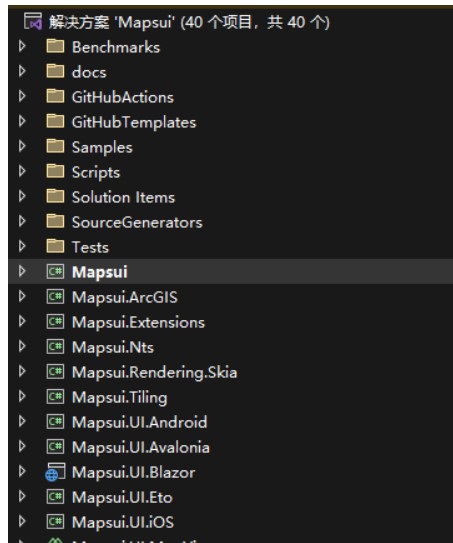453x543 pixels.
Task: Expand the Benchmarks folder
Action: [22, 46]
